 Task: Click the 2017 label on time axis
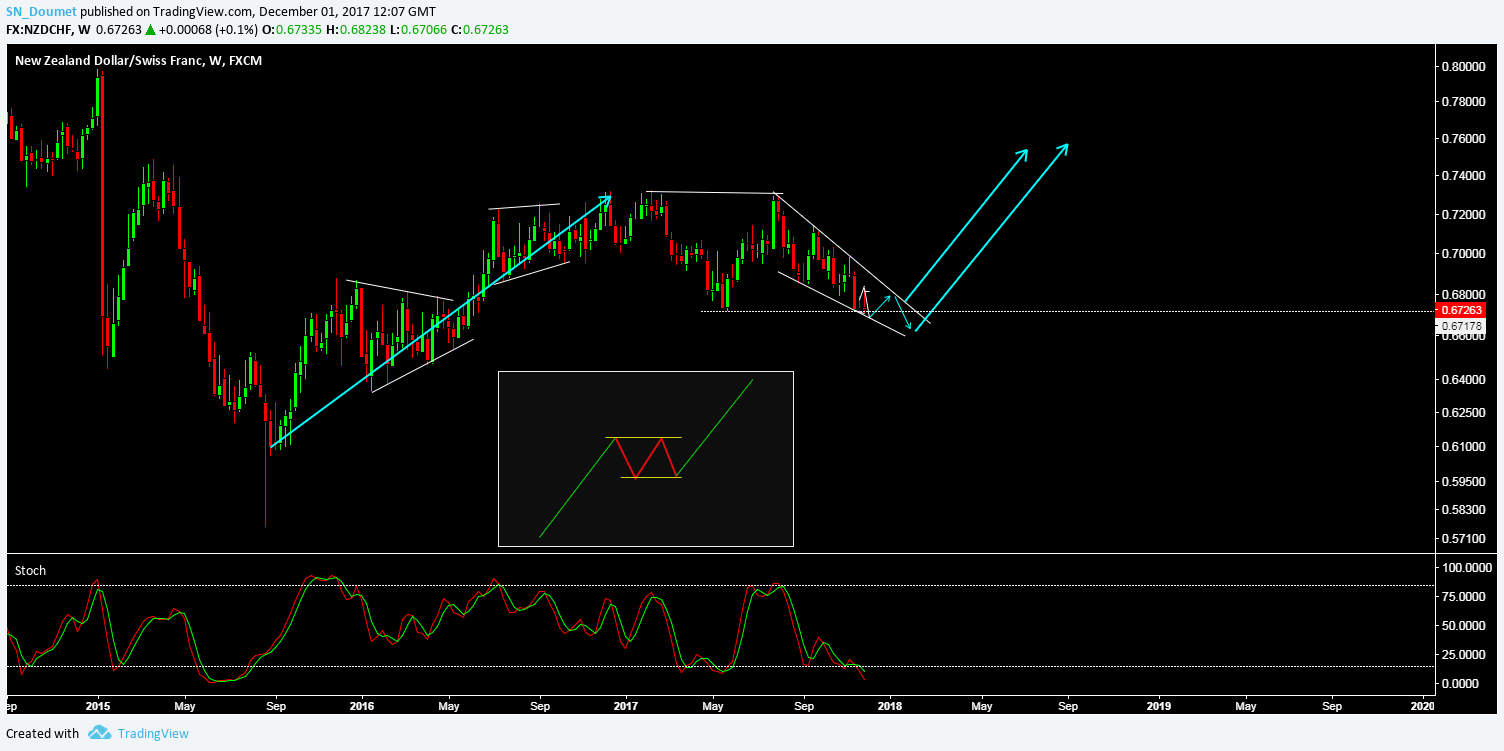[626, 706]
